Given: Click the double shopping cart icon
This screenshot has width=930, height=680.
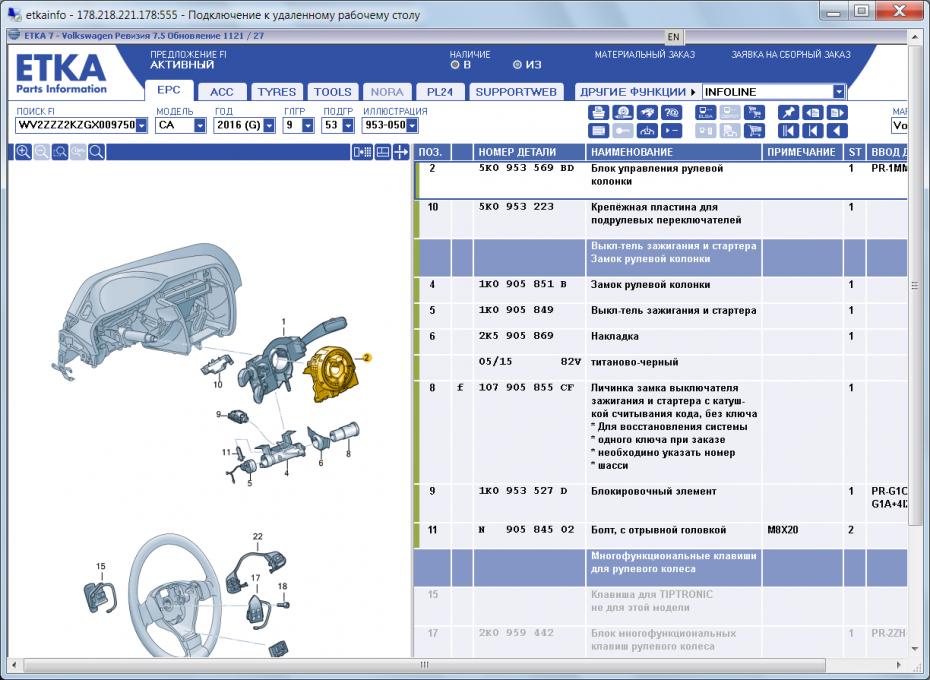Looking at the screenshot, I should (x=754, y=113).
